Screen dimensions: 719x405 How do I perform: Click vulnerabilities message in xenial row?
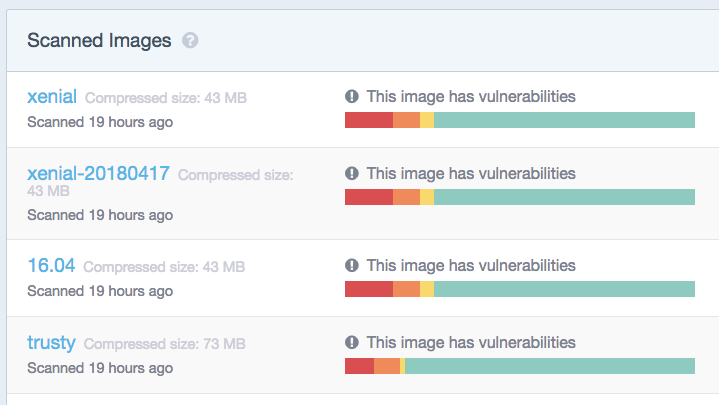[x=471, y=97]
